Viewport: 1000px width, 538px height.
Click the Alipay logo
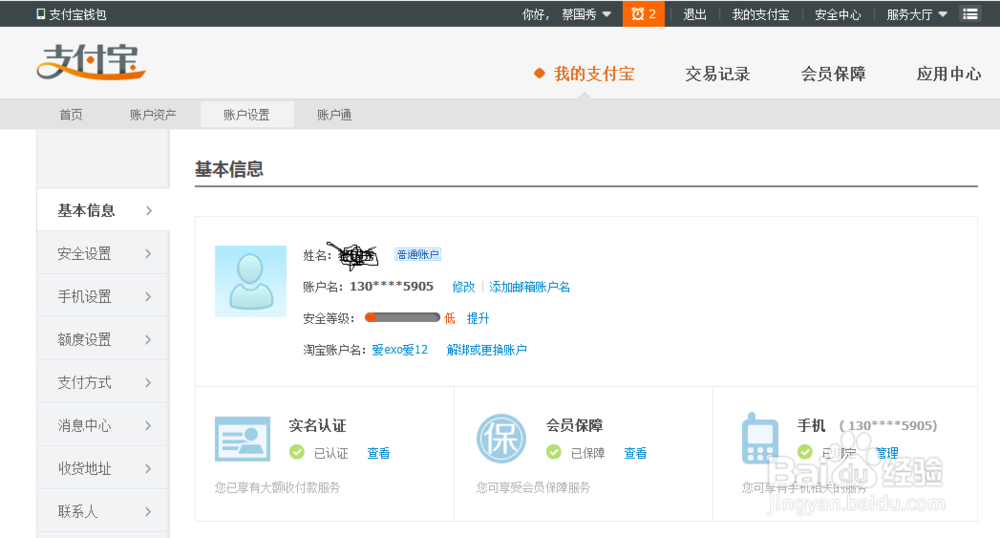[91, 62]
